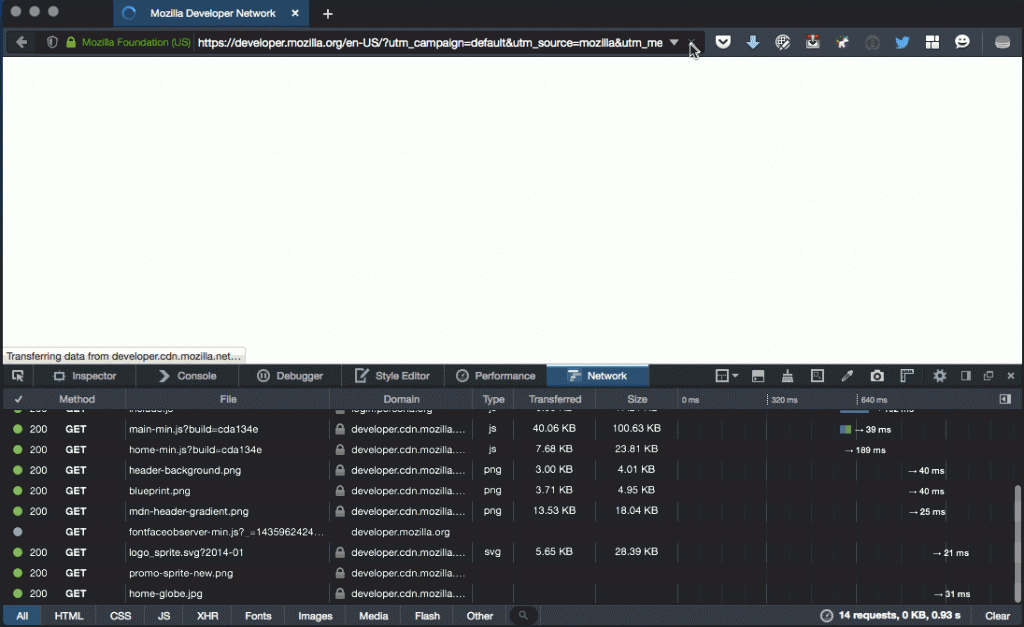Sort requests by File column
Screen dimensions: 1024x627
[228, 399]
